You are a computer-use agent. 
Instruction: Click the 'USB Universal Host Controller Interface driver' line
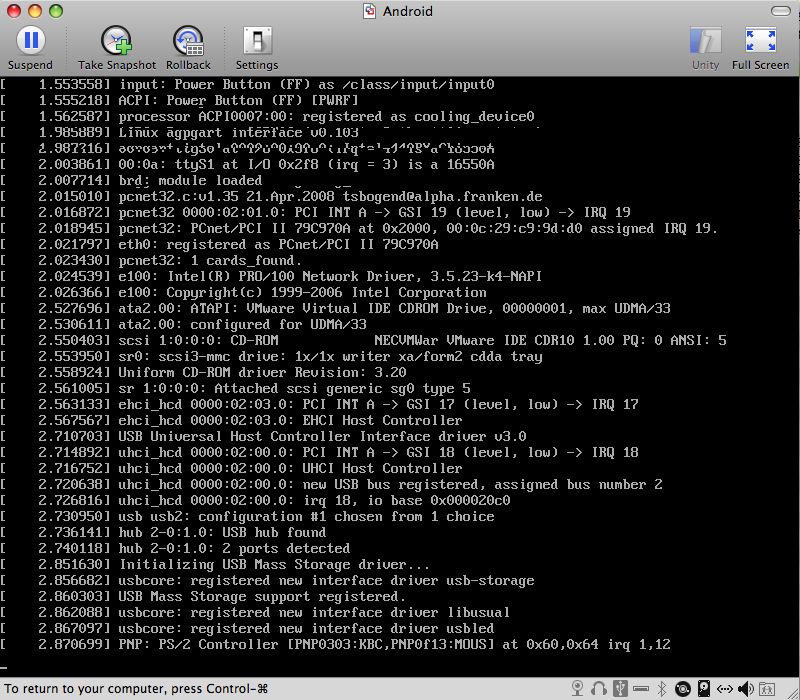pos(322,436)
